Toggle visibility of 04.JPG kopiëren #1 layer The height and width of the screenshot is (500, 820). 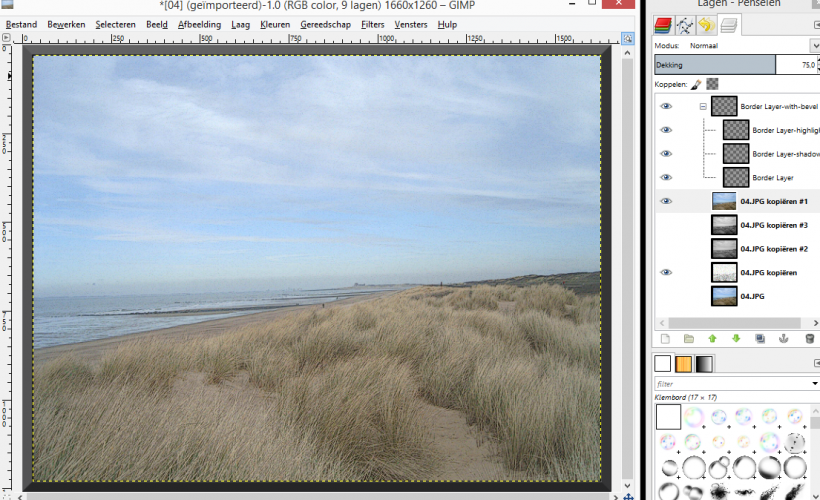(666, 201)
